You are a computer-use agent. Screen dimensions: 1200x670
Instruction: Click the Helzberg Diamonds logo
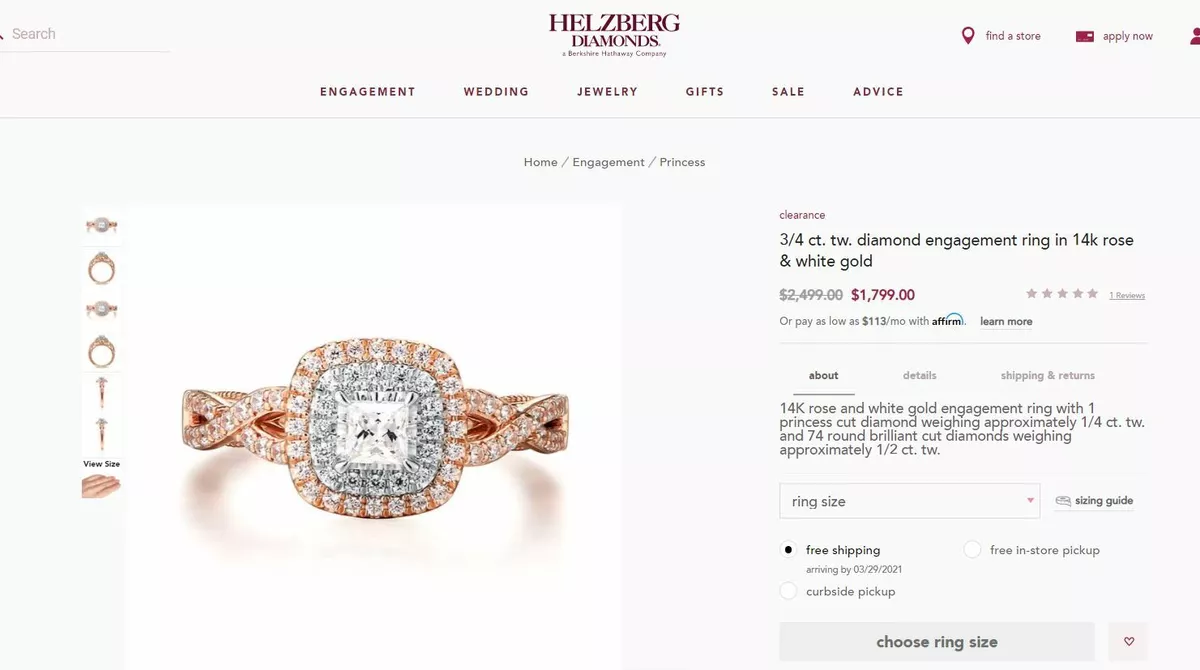614,34
